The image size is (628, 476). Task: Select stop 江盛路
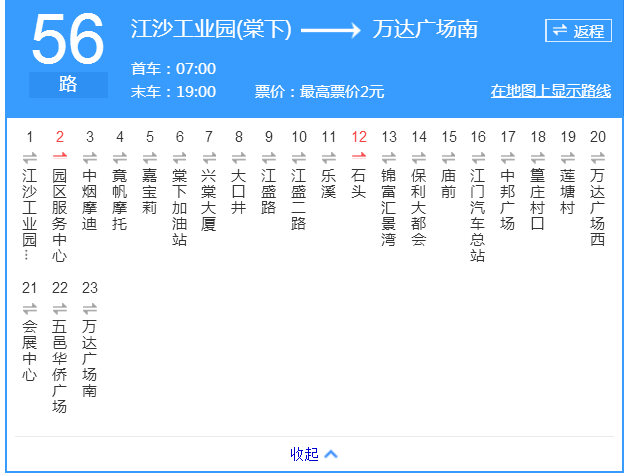pos(269,191)
